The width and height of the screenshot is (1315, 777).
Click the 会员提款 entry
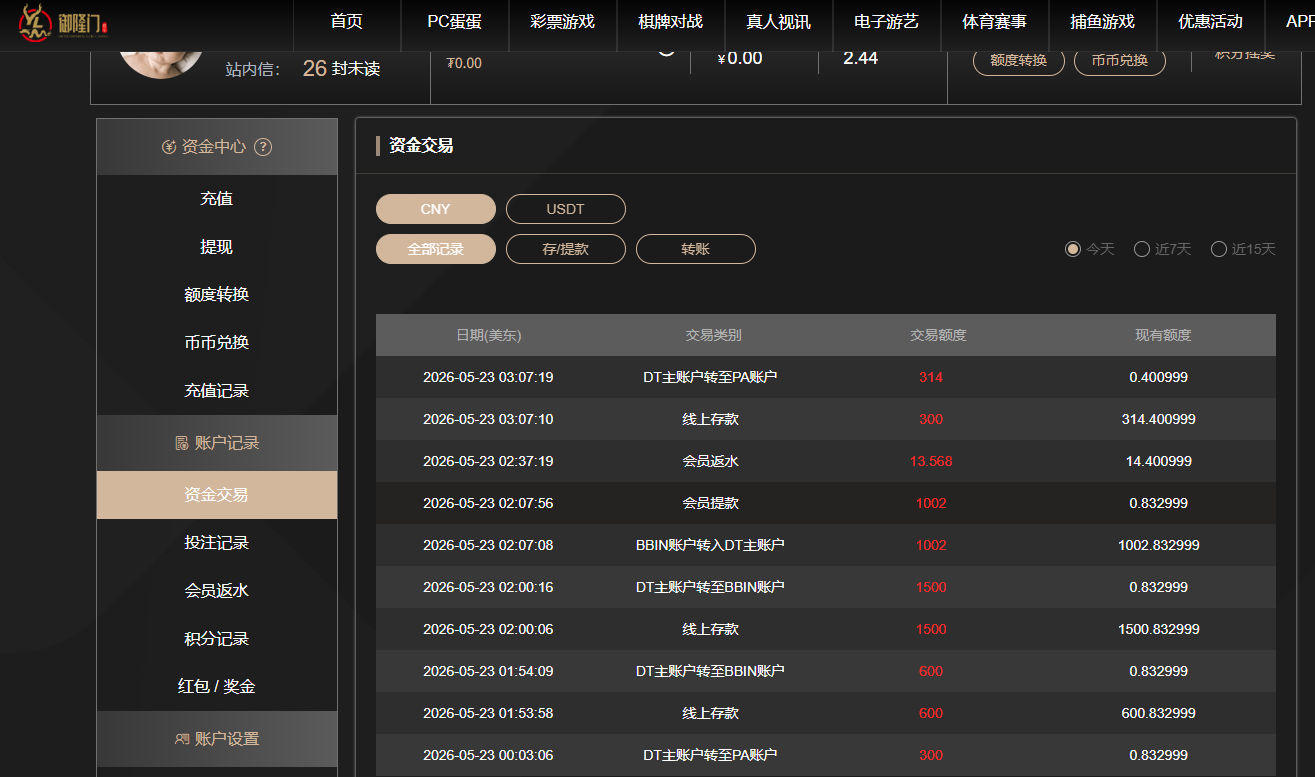(710, 504)
